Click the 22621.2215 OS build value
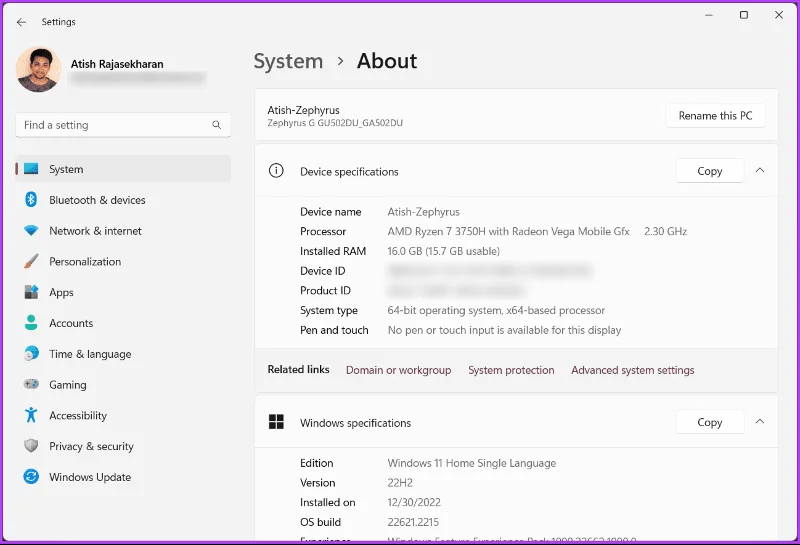The width and height of the screenshot is (800, 545). point(413,522)
